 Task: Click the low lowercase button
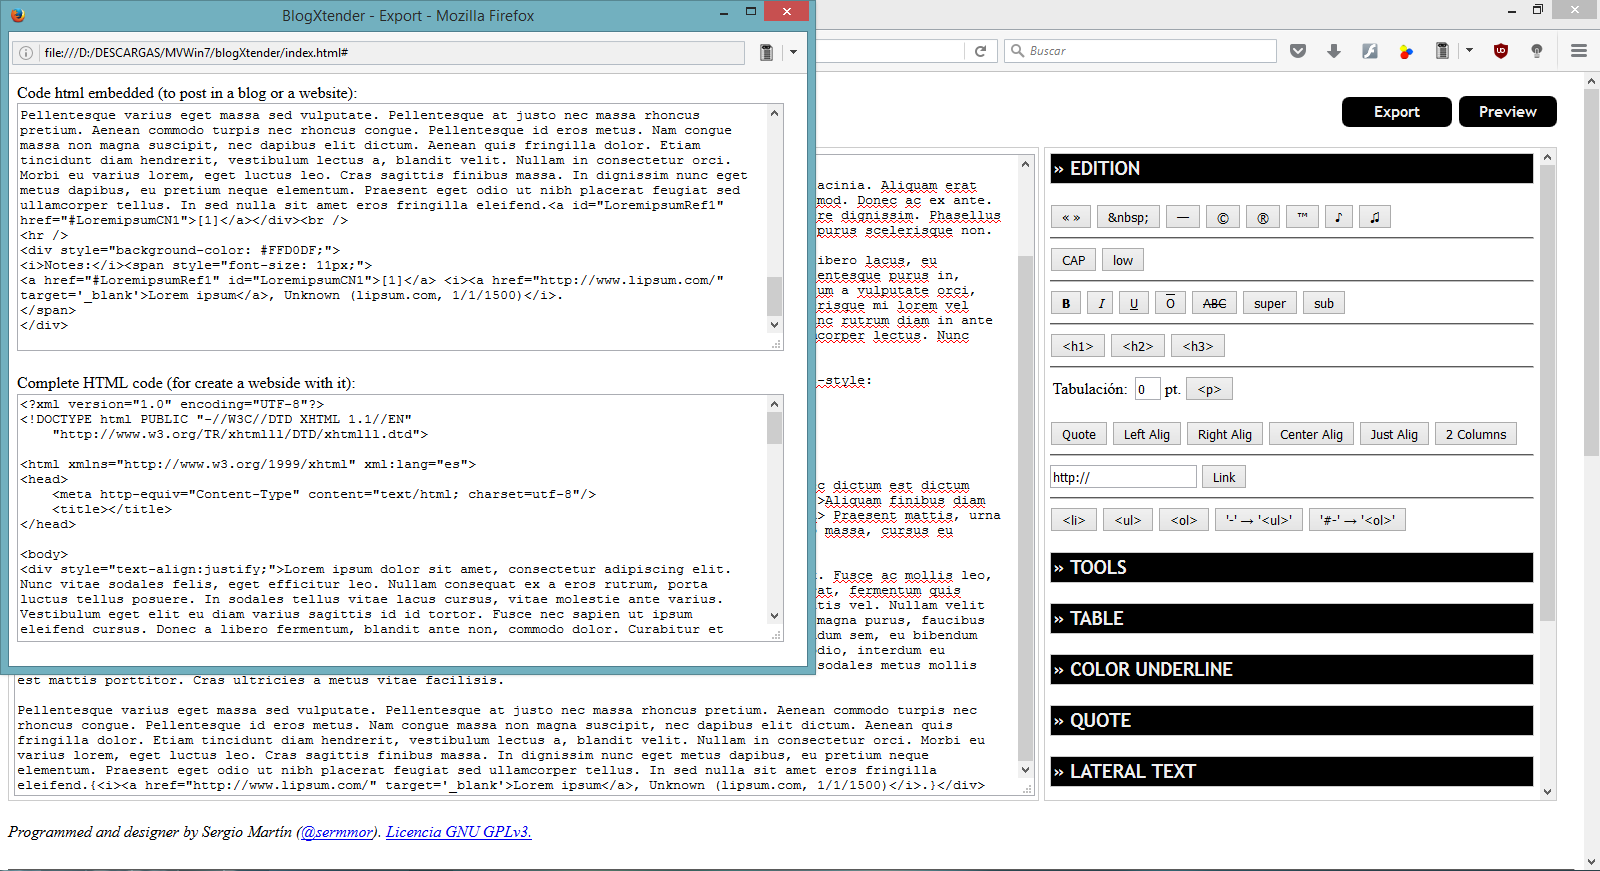(1123, 260)
